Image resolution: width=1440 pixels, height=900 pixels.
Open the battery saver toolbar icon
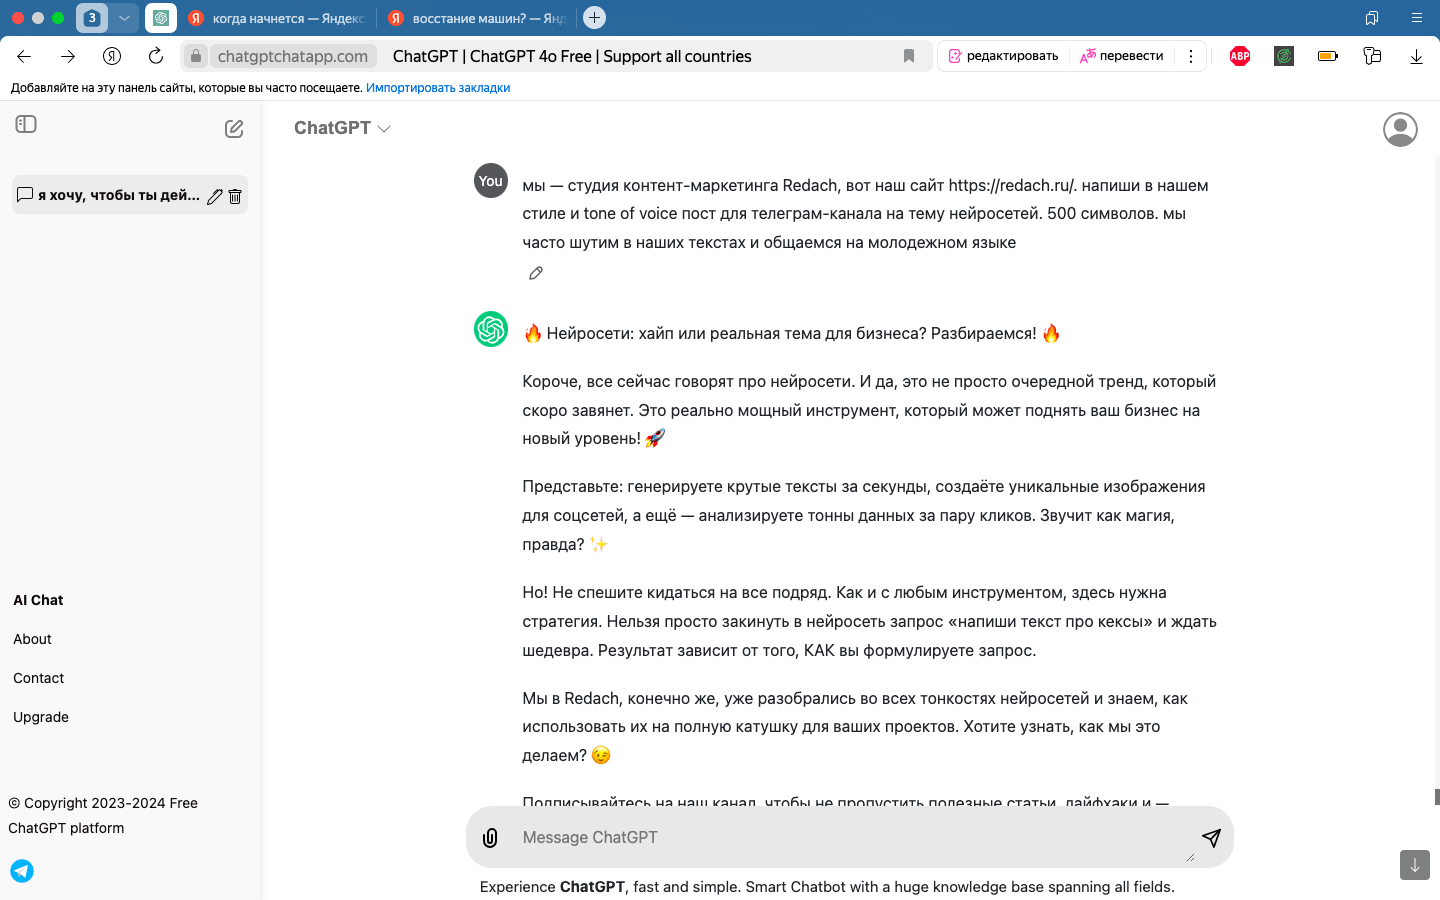point(1328,56)
